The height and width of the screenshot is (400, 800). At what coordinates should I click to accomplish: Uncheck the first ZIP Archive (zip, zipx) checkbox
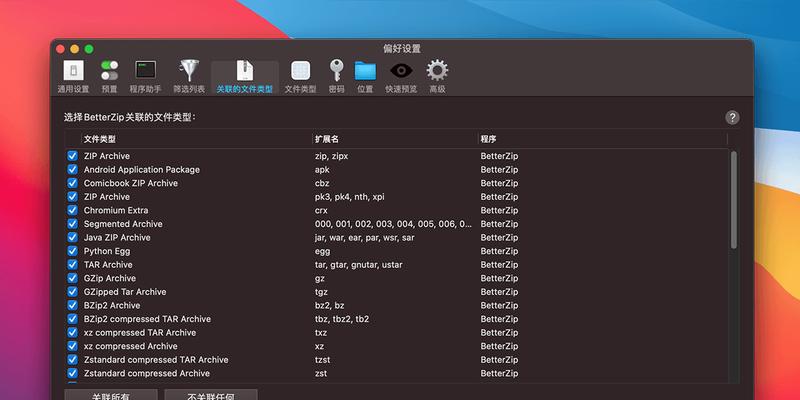72,156
